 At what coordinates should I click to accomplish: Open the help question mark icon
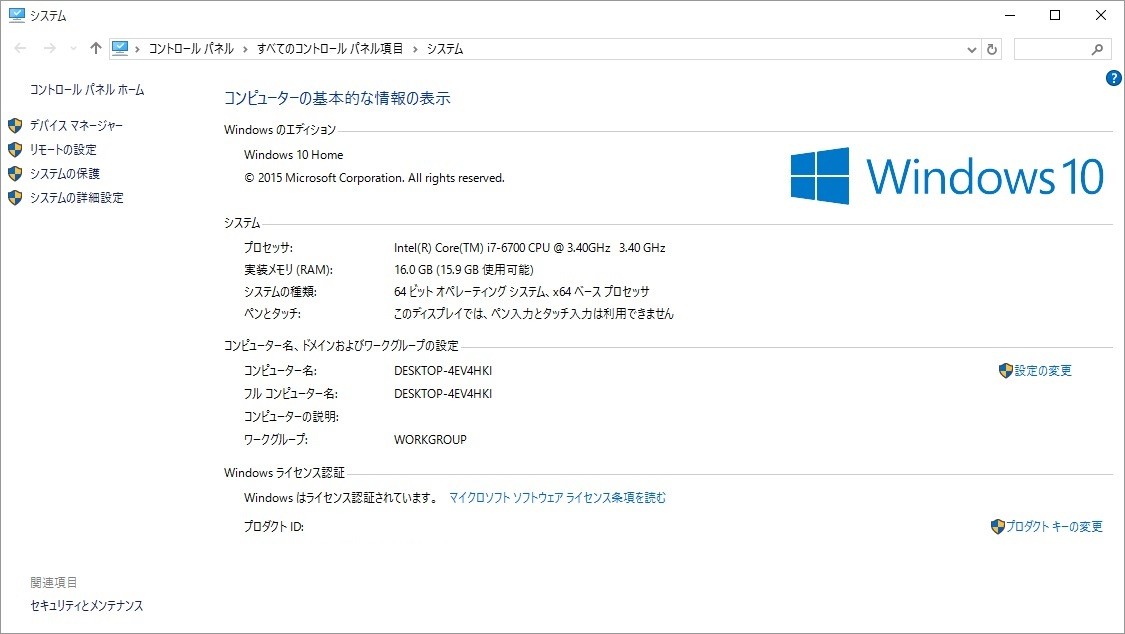(1114, 78)
